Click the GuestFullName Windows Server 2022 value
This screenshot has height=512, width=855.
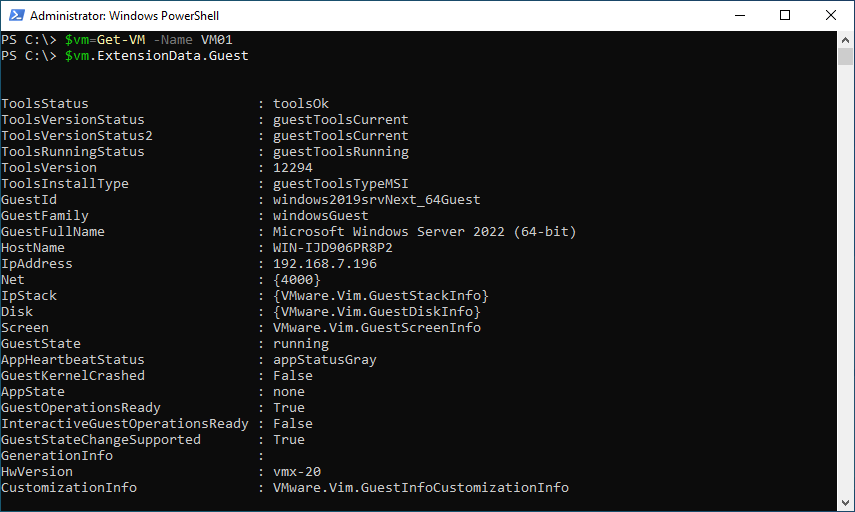click(424, 232)
